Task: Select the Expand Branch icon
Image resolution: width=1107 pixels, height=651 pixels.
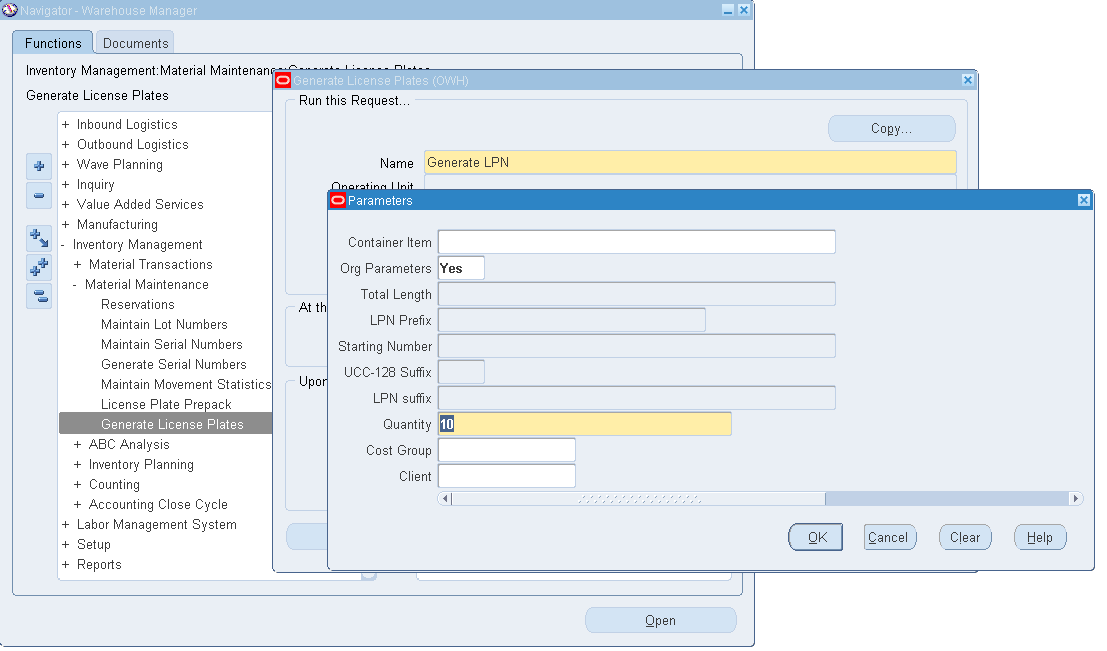Action: 38,238
